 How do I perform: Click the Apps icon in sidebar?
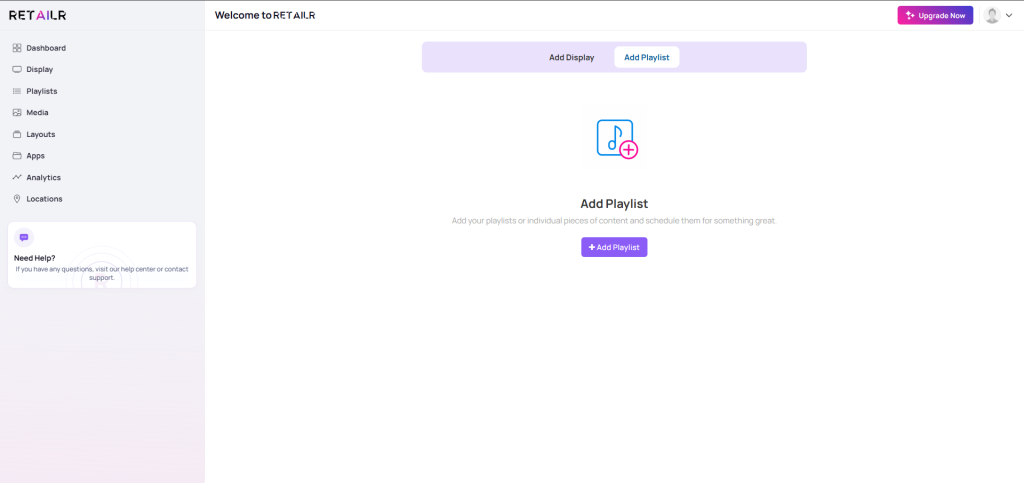tap(17, 156)
